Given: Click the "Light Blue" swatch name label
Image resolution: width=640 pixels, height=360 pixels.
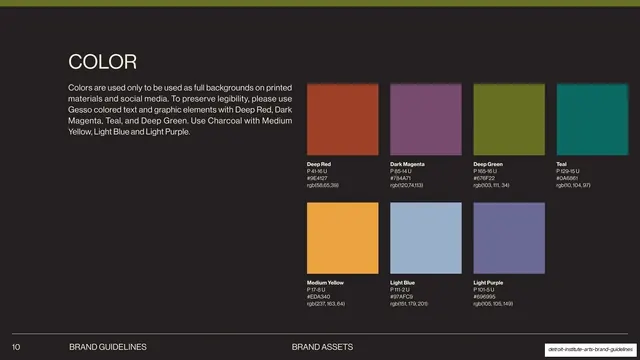Looking at the screenshot, I should (x=402, y=282).
